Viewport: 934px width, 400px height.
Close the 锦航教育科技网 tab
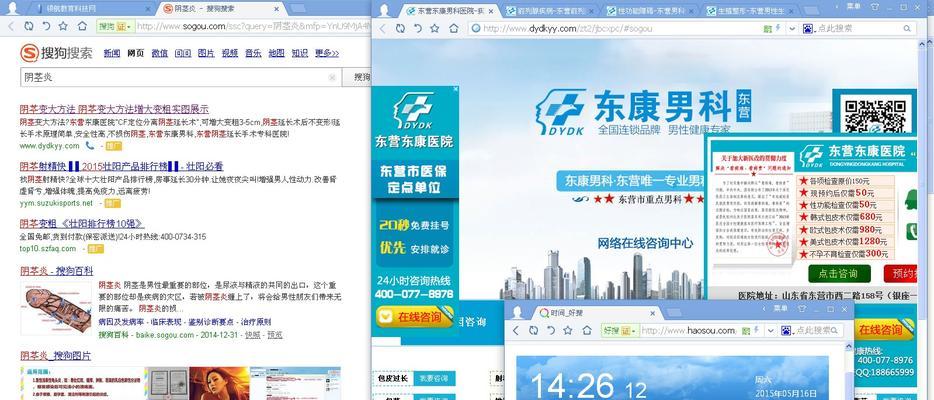[x=149, y=9]
